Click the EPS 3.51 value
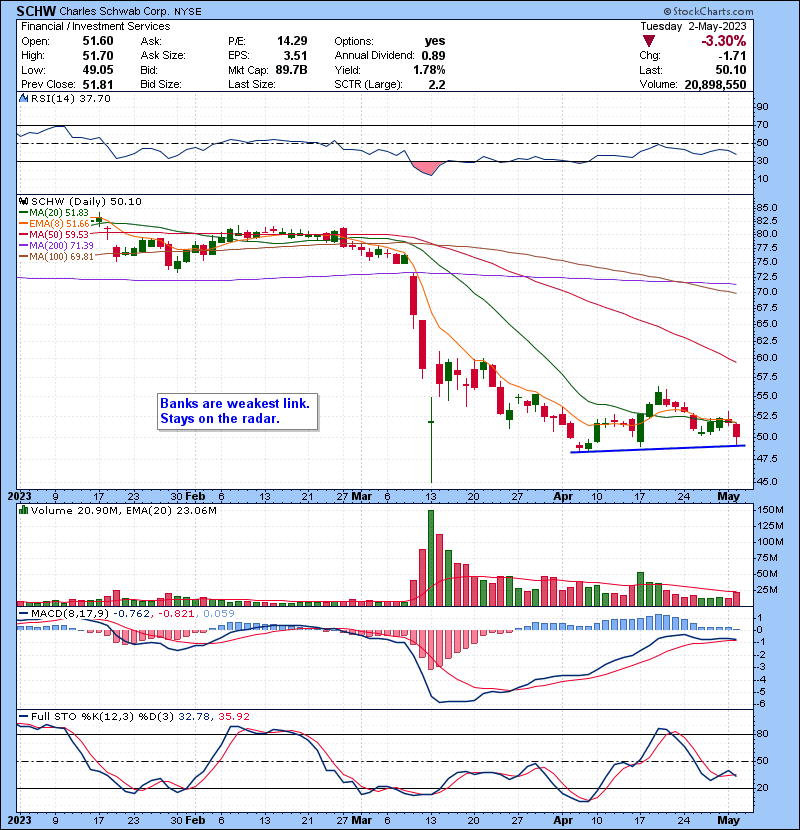The height and width of the screenshot is (830, 800). coord(295,56)
